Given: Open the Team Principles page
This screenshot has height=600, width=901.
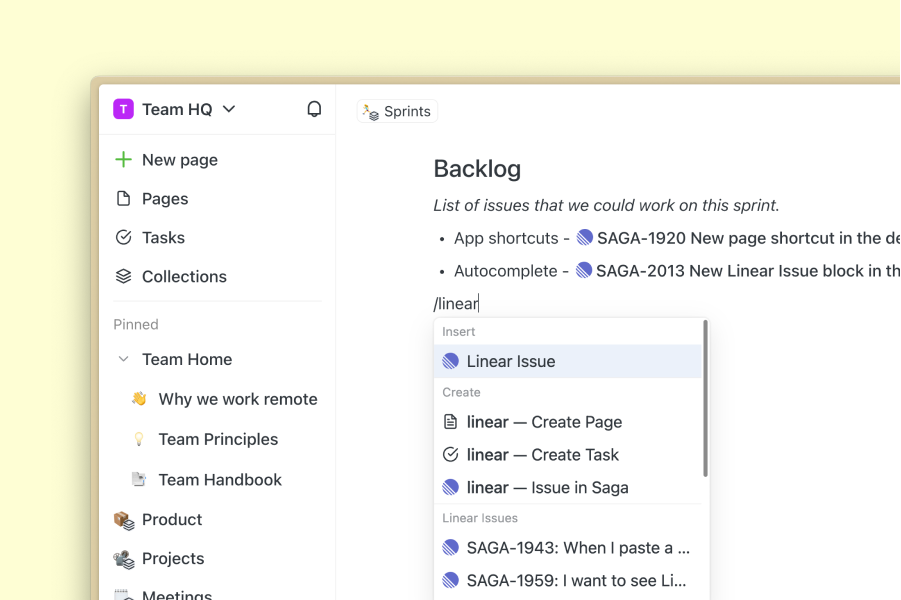Looking at the screenshot, I should point(217,439).
